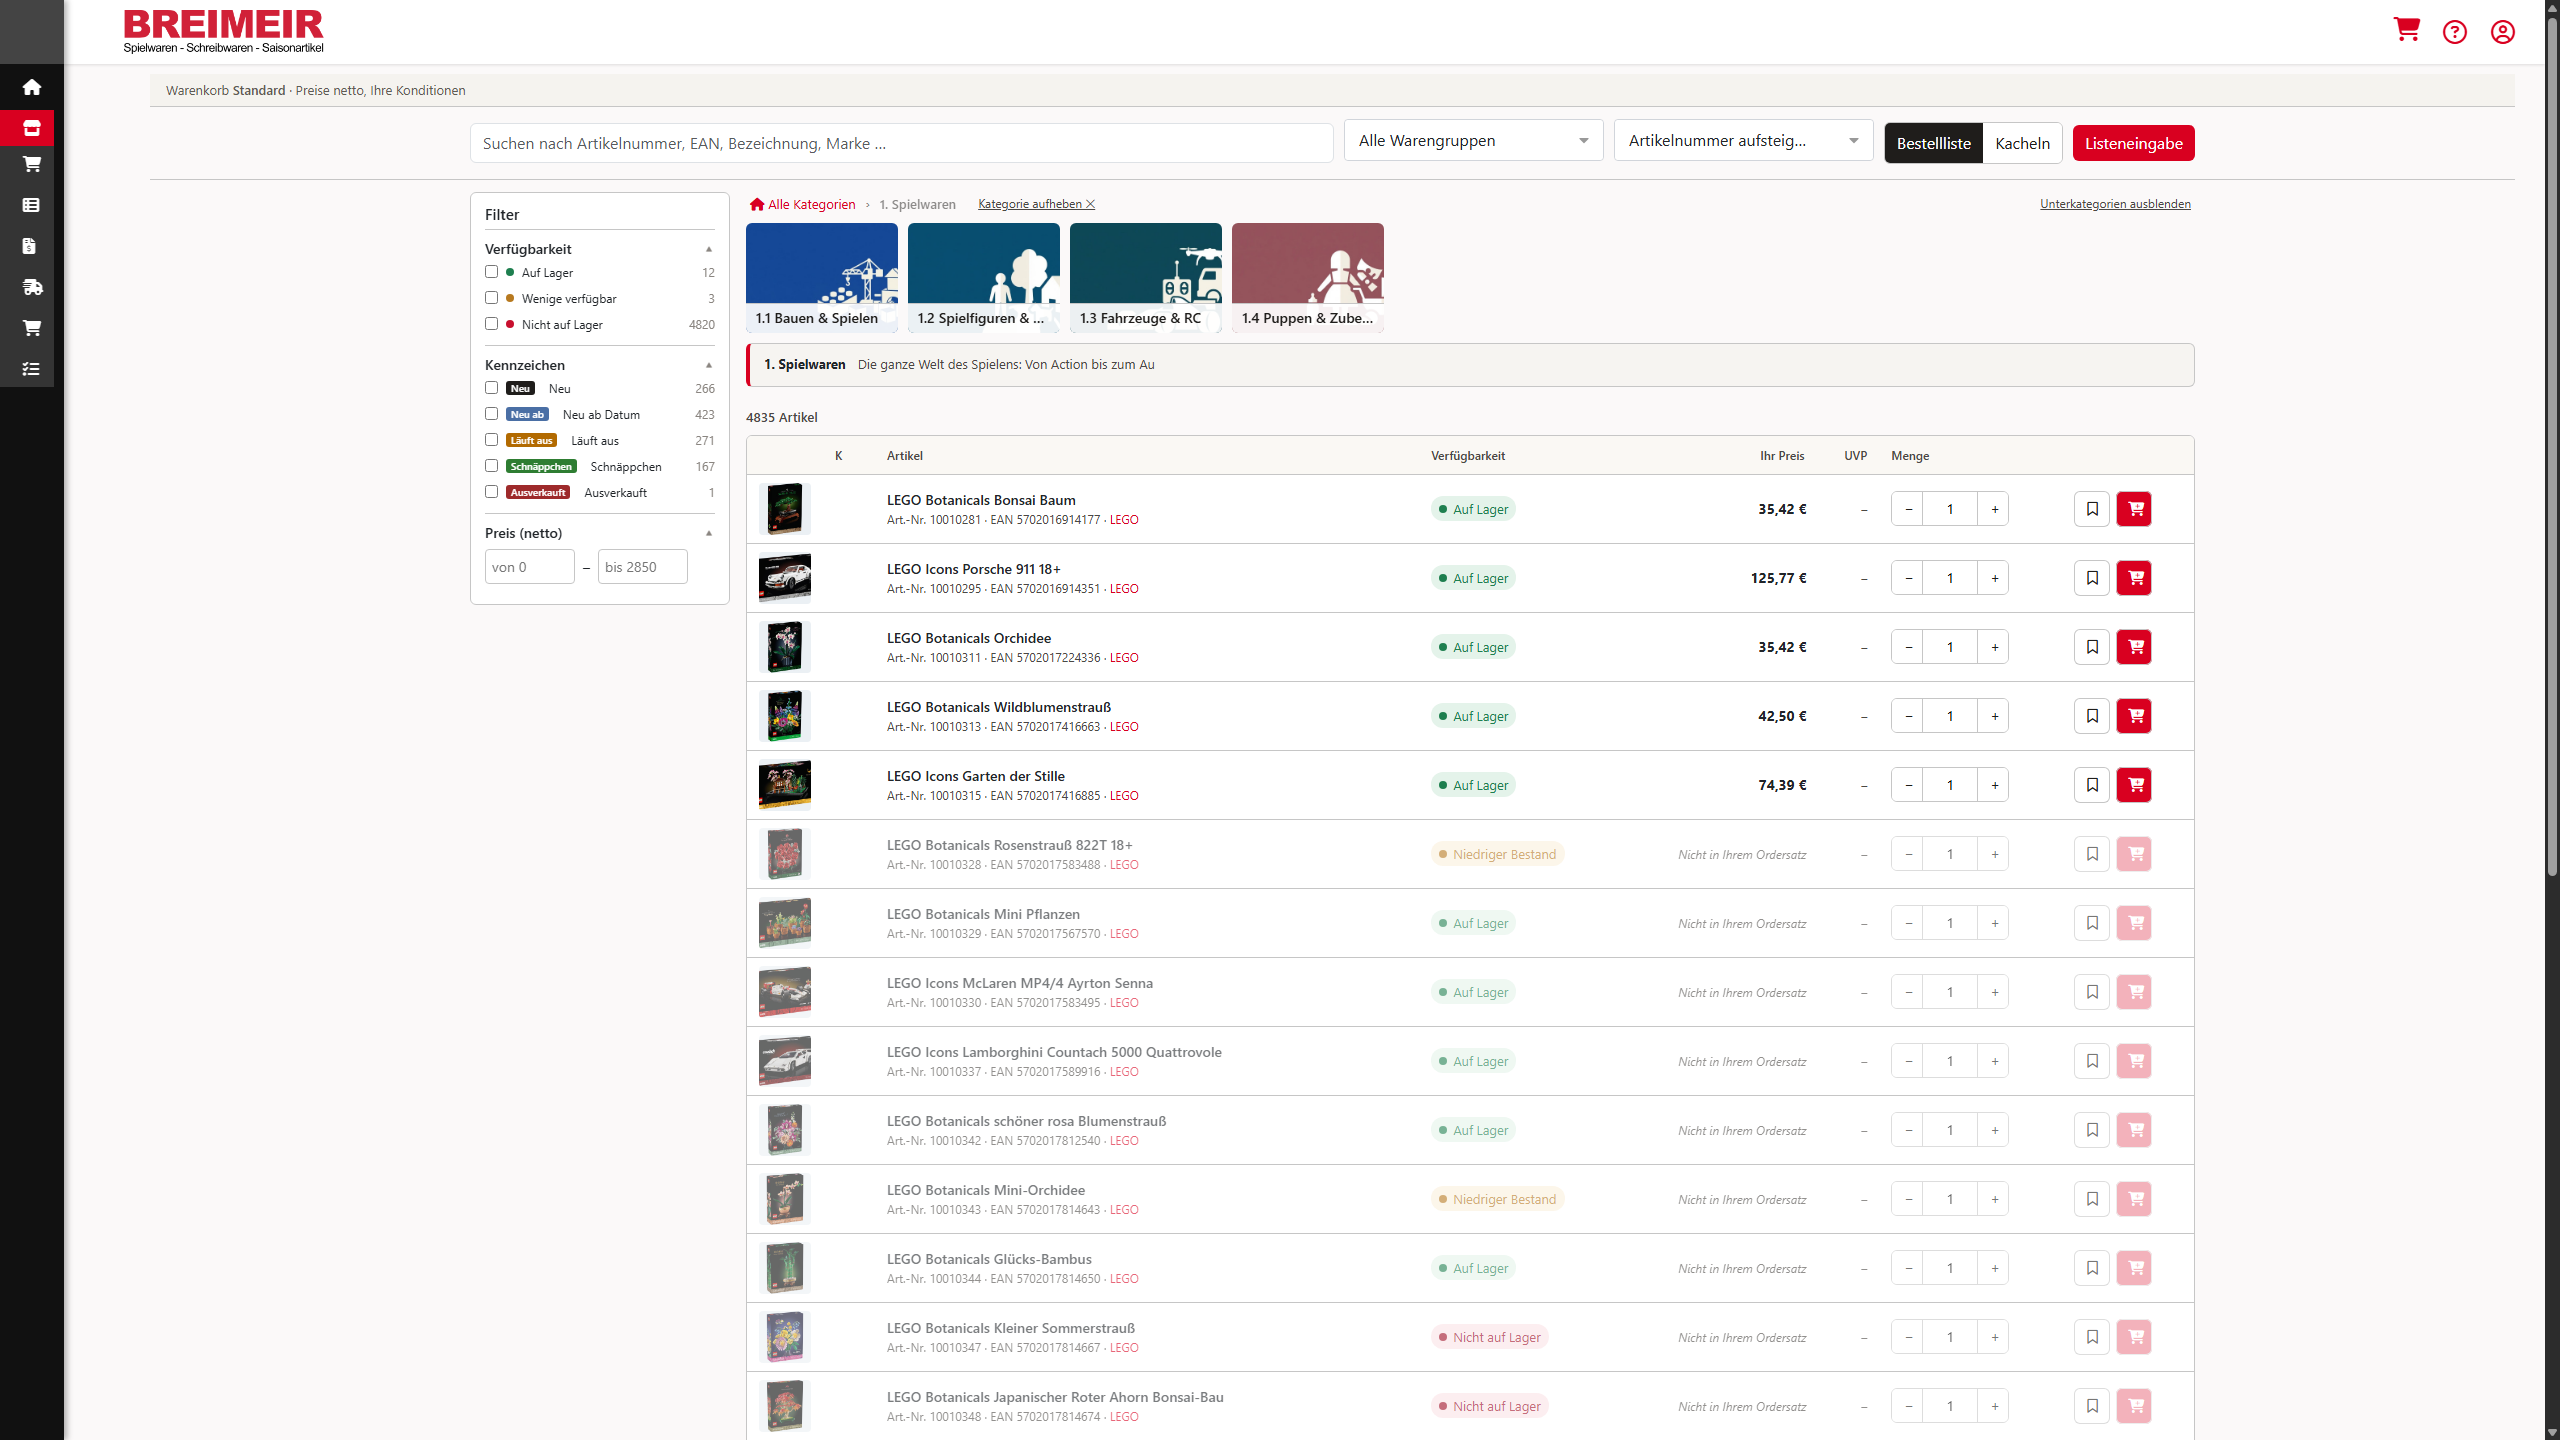The height and width of the screenshot is (1440, 2560).
Task: Switch to Bestellliste view
Action: tap(1933, 143)
